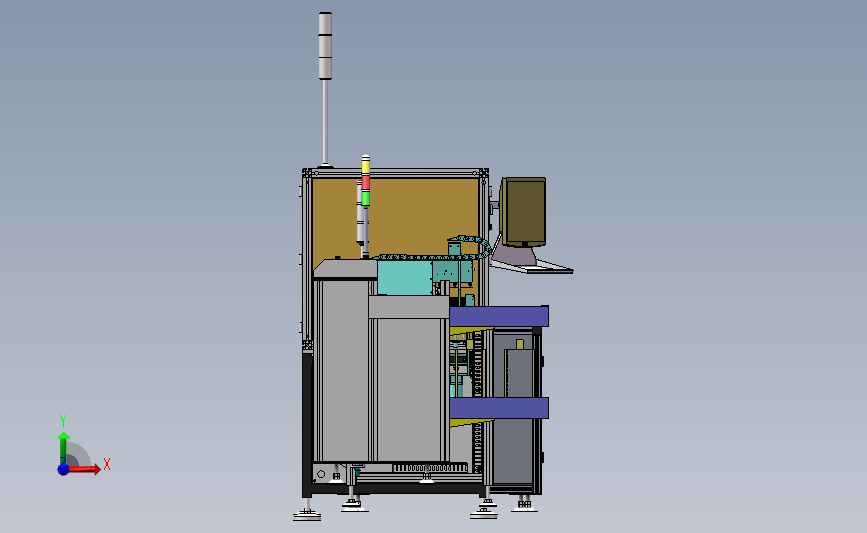Select the green segment of the stack light
Image resolution: width=867 pixels, height=533 pixels.
[x=365, y=198]
